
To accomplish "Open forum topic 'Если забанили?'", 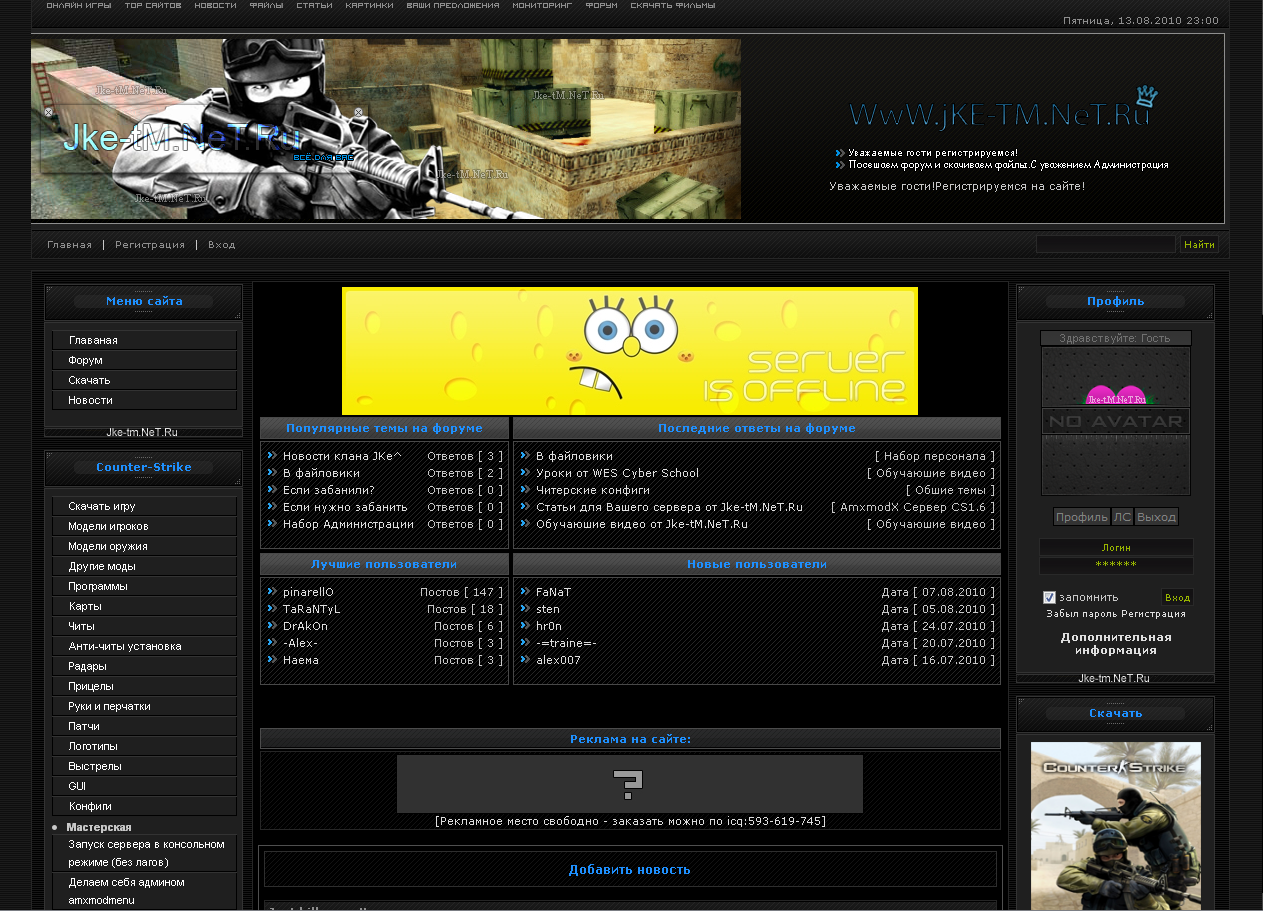I will point(328,490).
